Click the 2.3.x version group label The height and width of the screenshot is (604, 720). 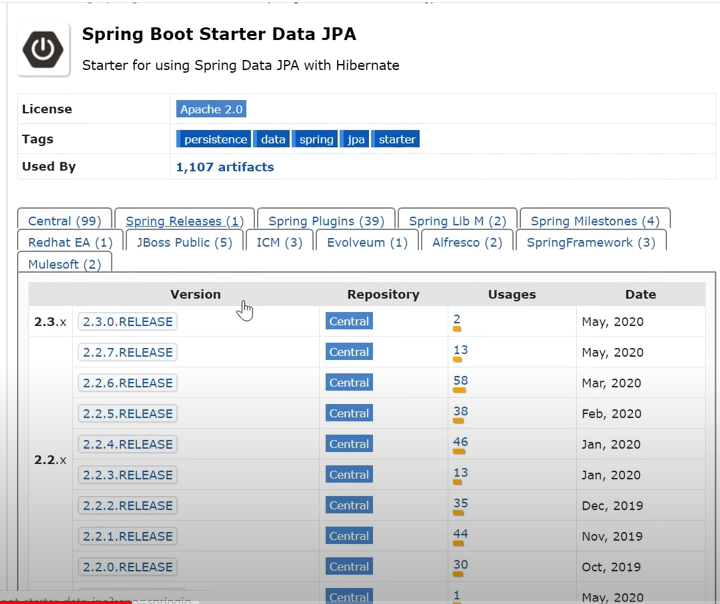[50, 322]
